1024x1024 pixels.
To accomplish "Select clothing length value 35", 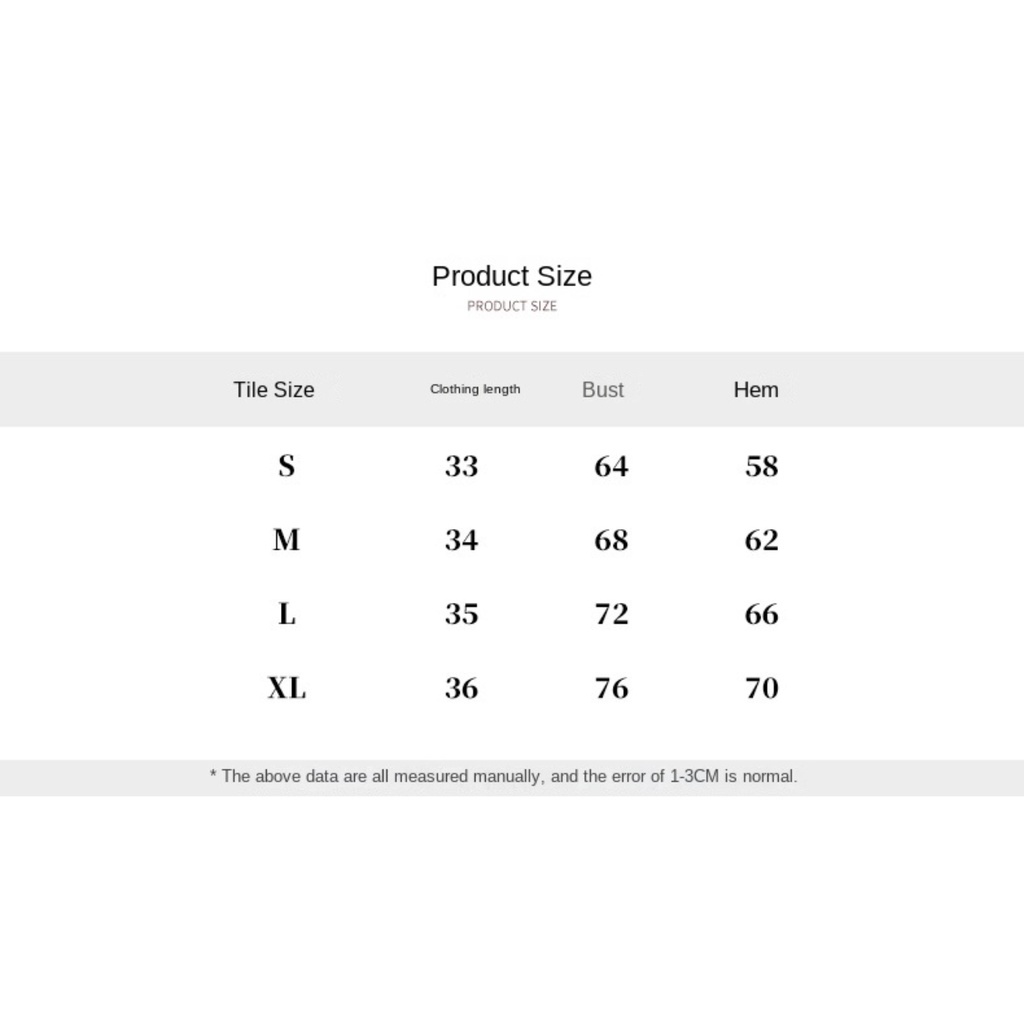I will (x=461, y=614).
